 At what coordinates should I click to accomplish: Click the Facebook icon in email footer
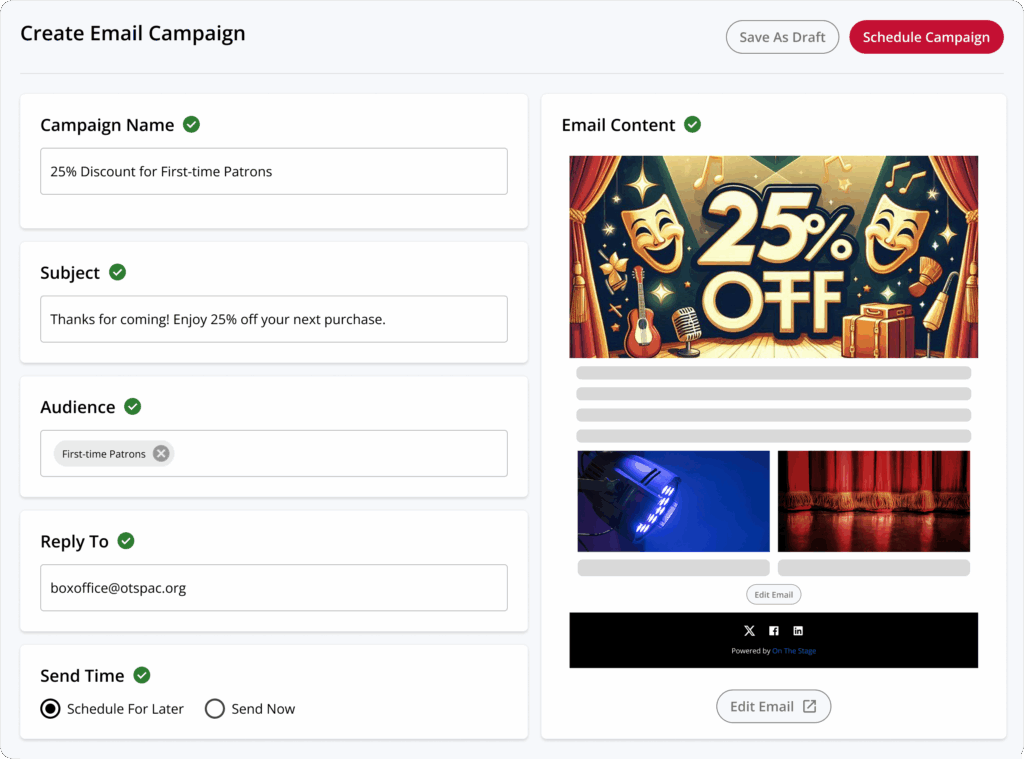point(774,630)
